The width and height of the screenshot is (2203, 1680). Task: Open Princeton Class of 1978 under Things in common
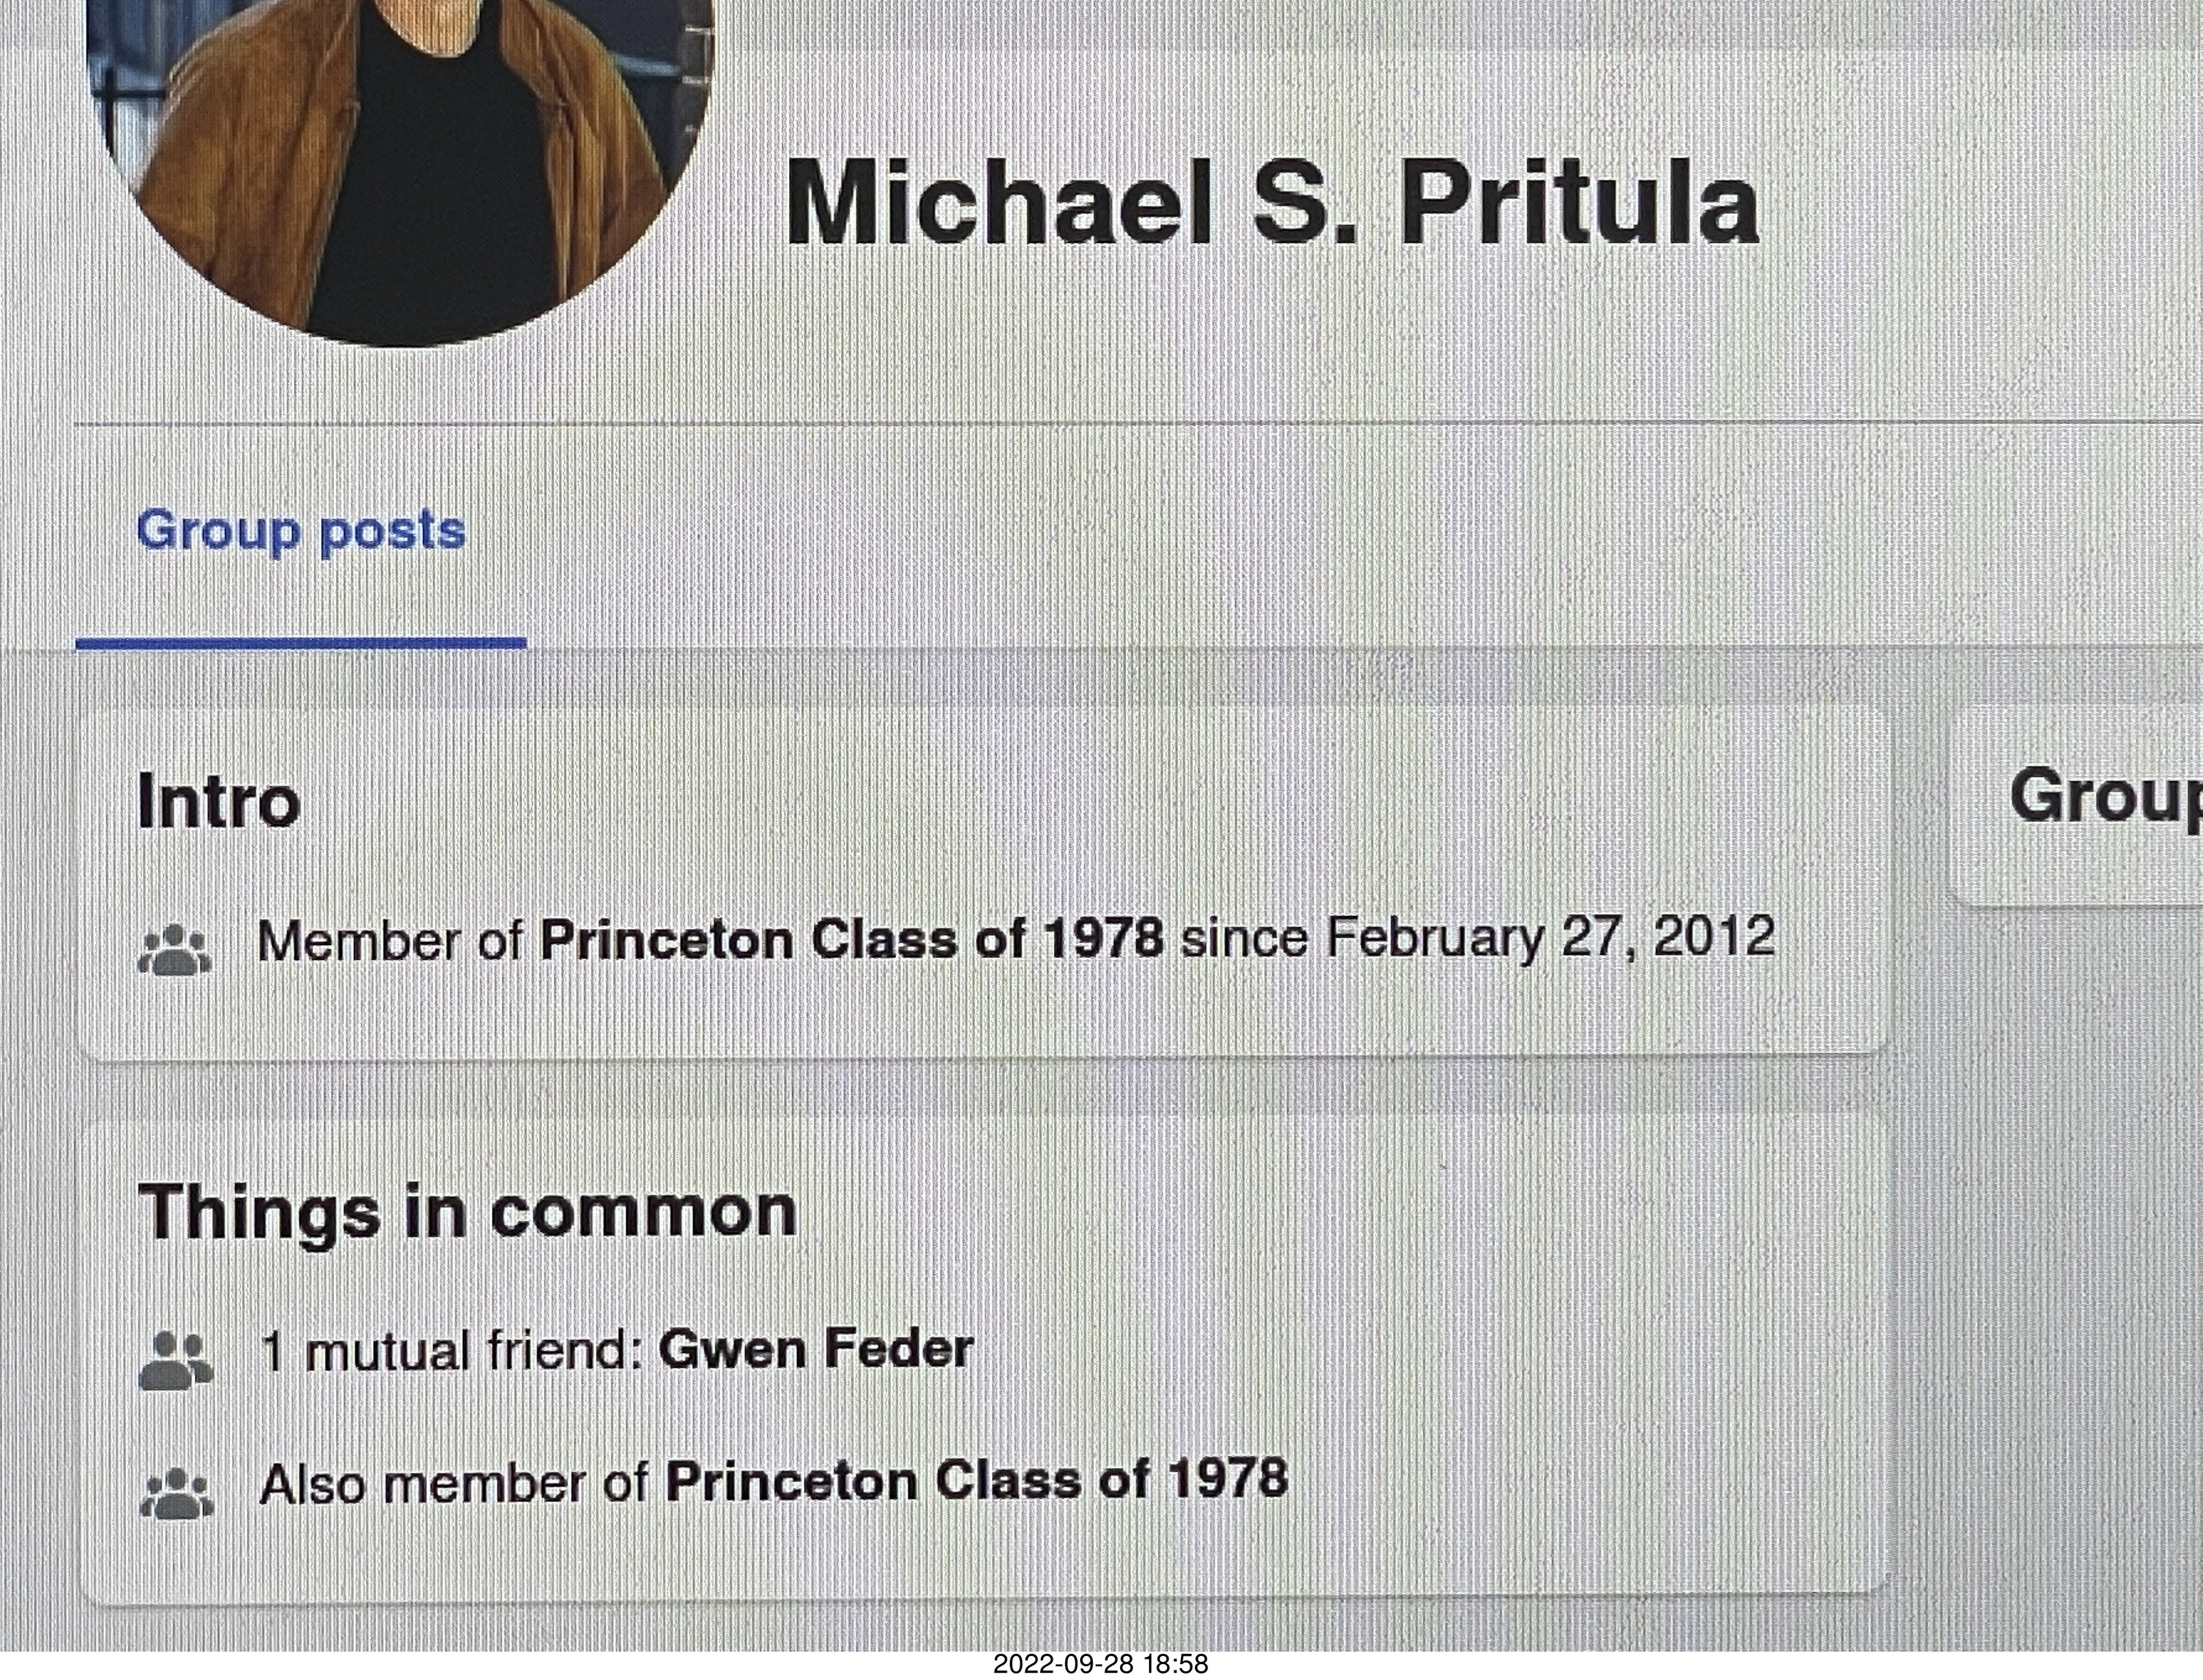pyautogui.click(x=976, y=1481)
